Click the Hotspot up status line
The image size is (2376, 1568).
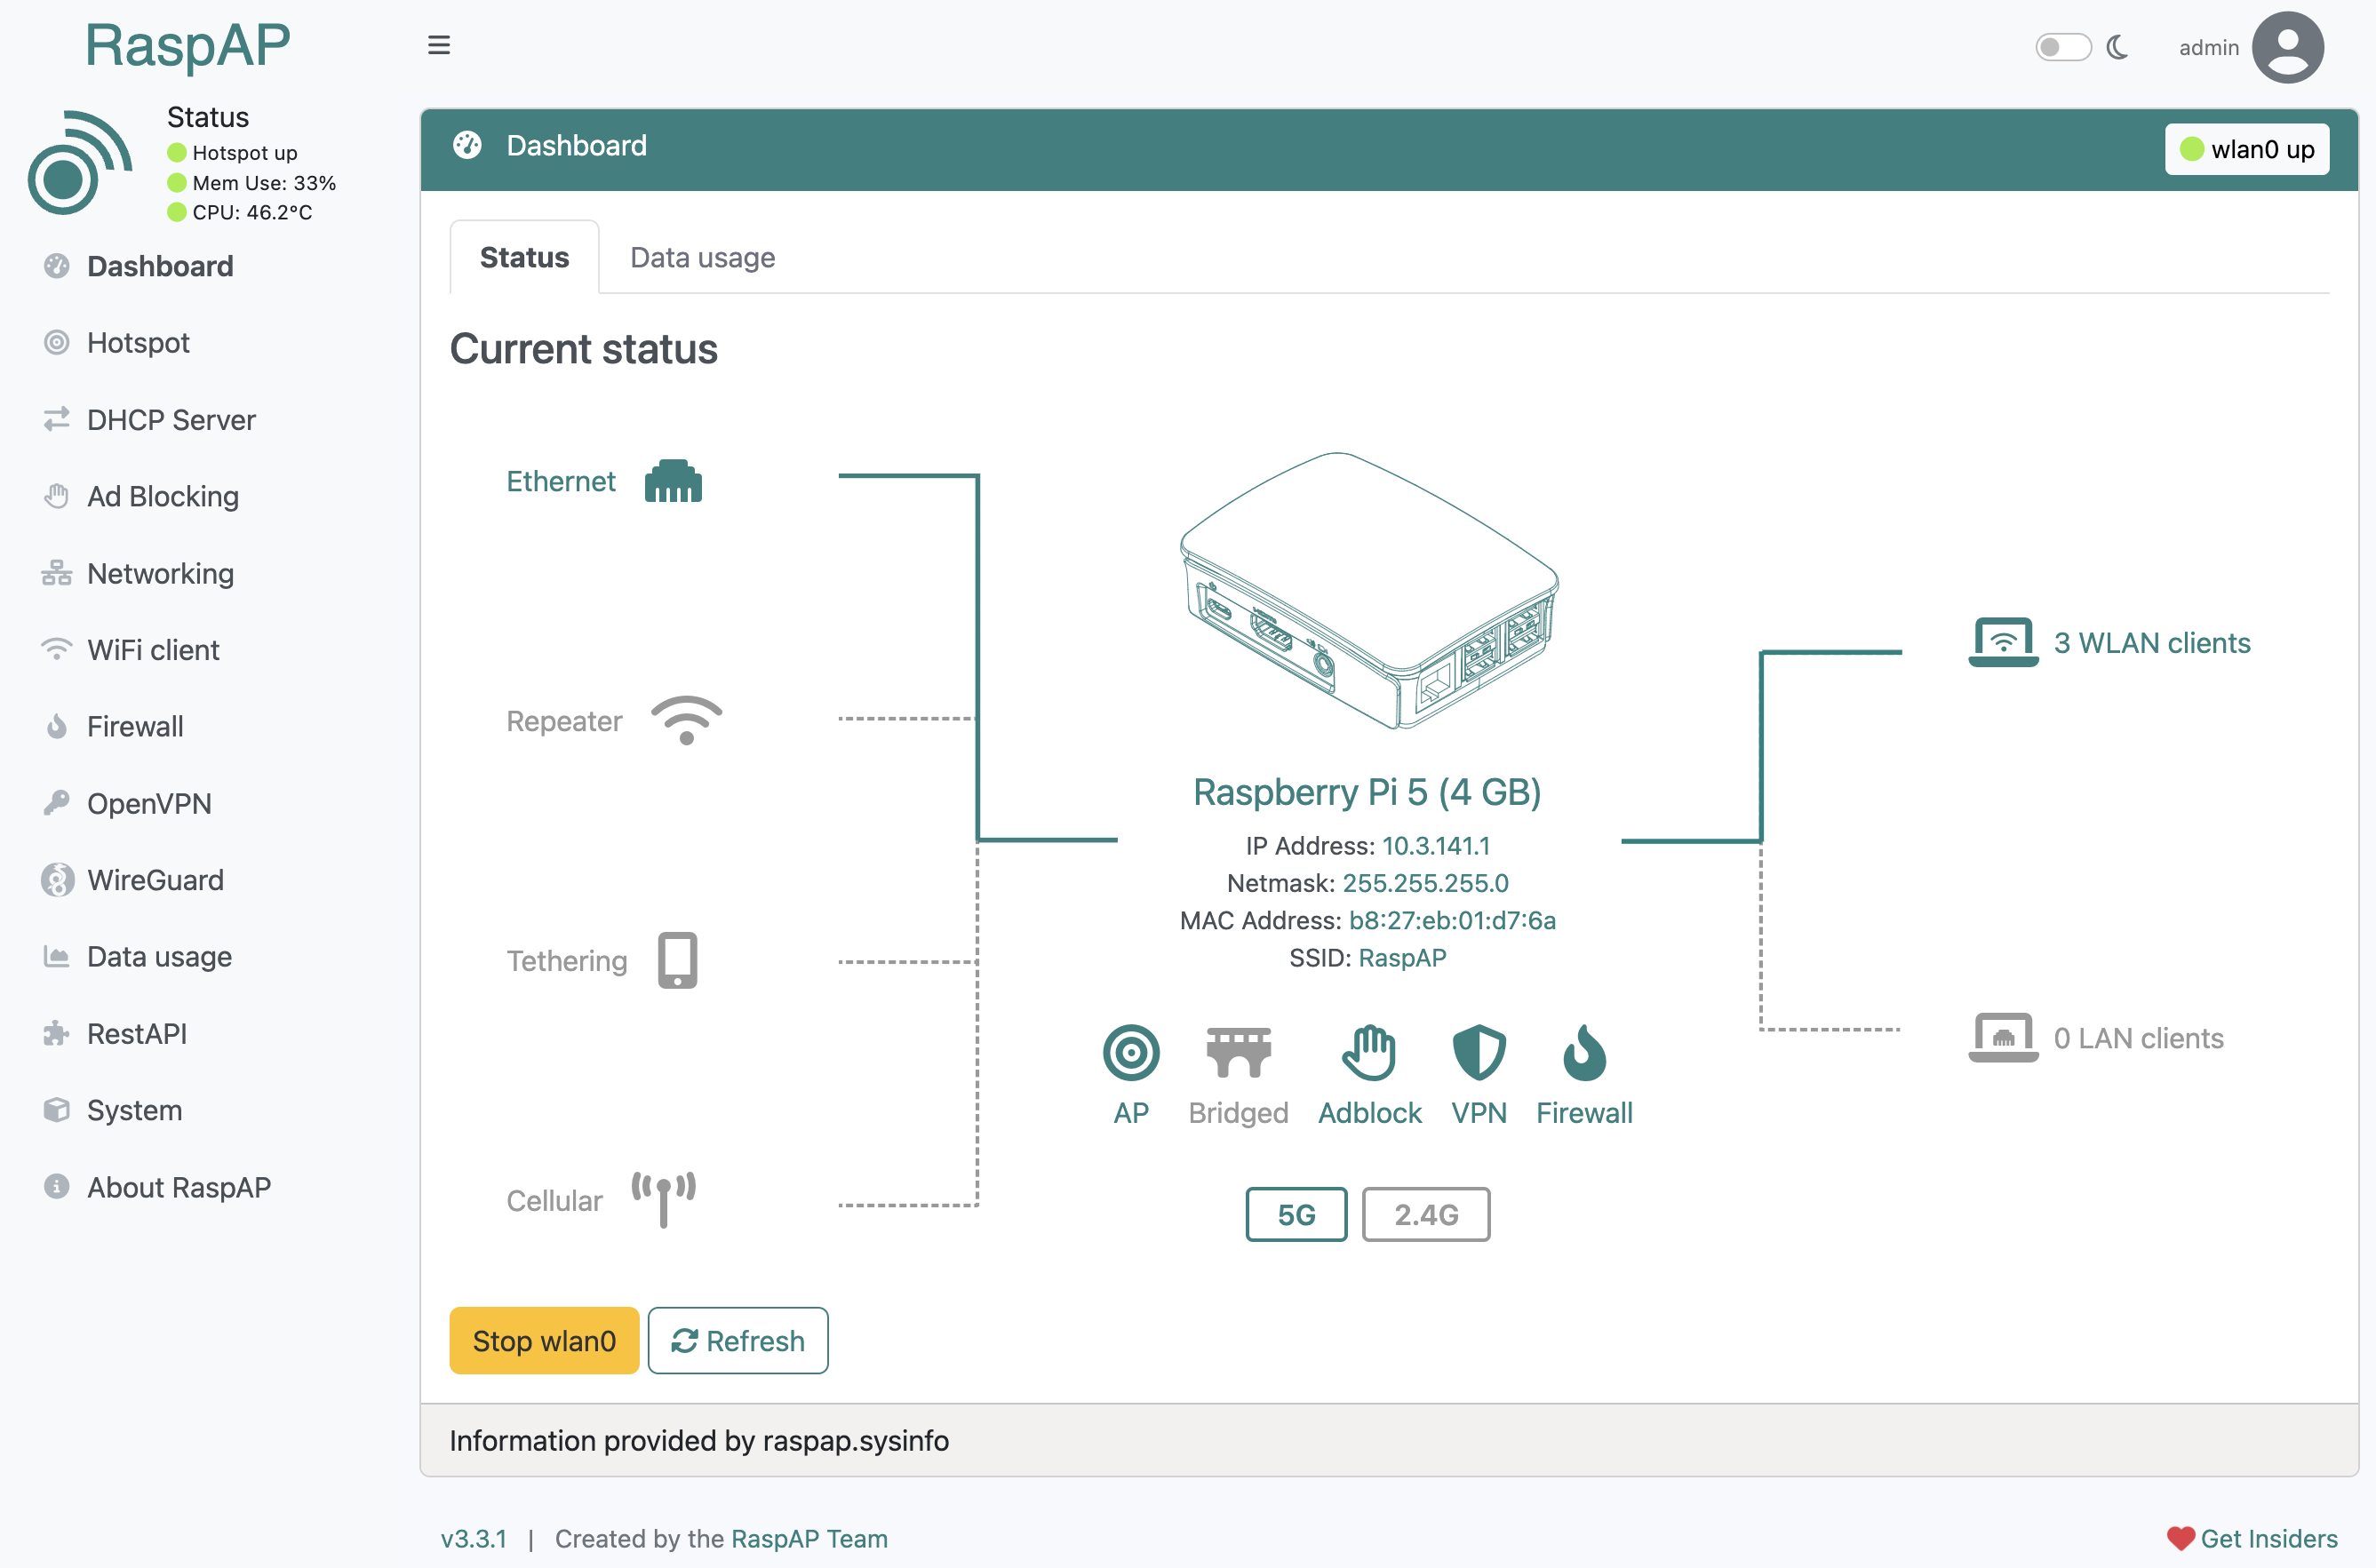[232, 153]
